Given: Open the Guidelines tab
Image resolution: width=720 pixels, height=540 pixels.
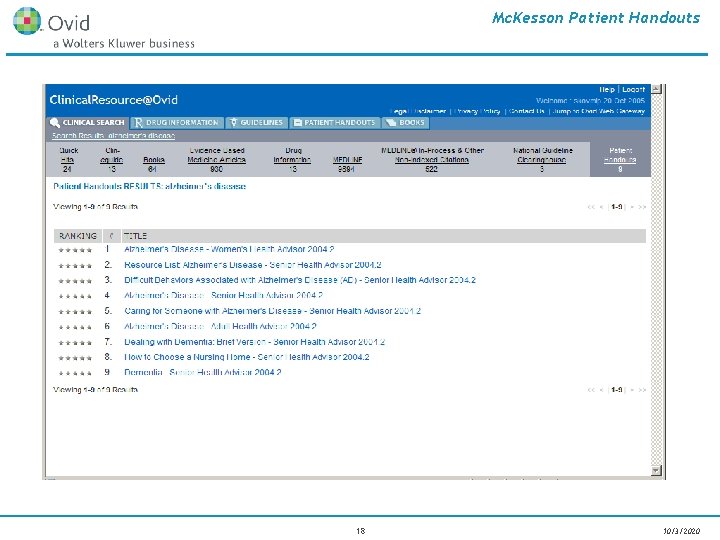Looking at the screenshot, I should (257, 123).
